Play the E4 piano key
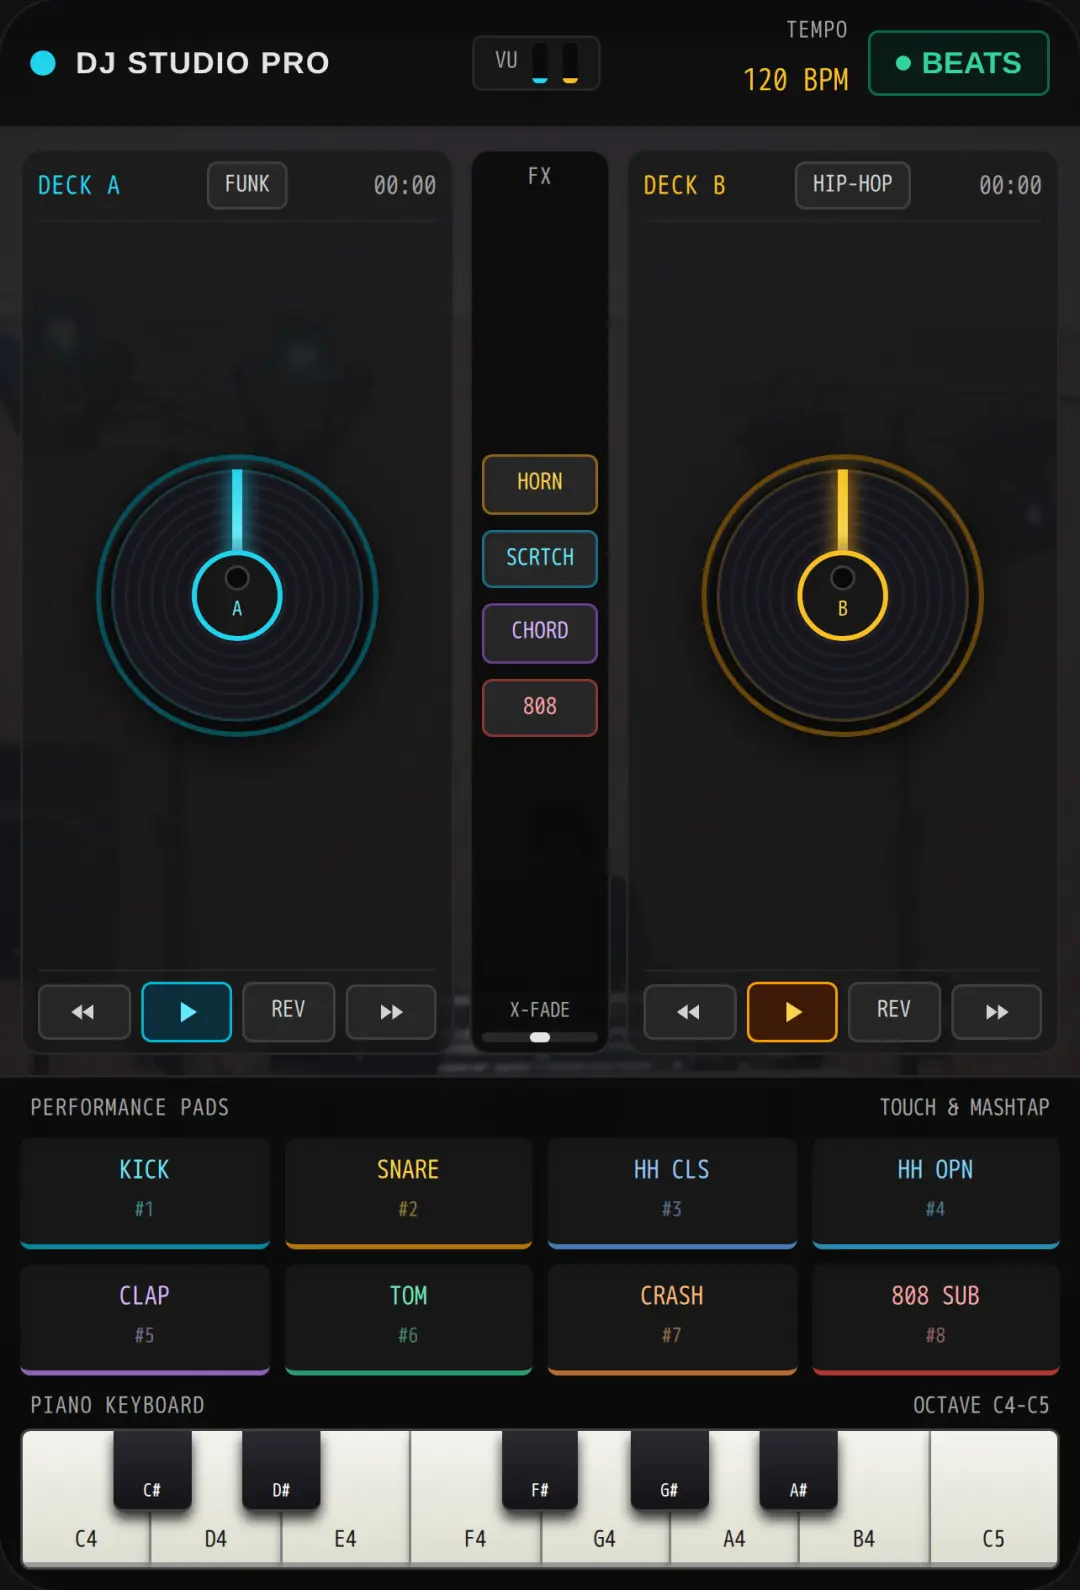The width and height of the screenshot is (1080, 1590). [346, 1538]
